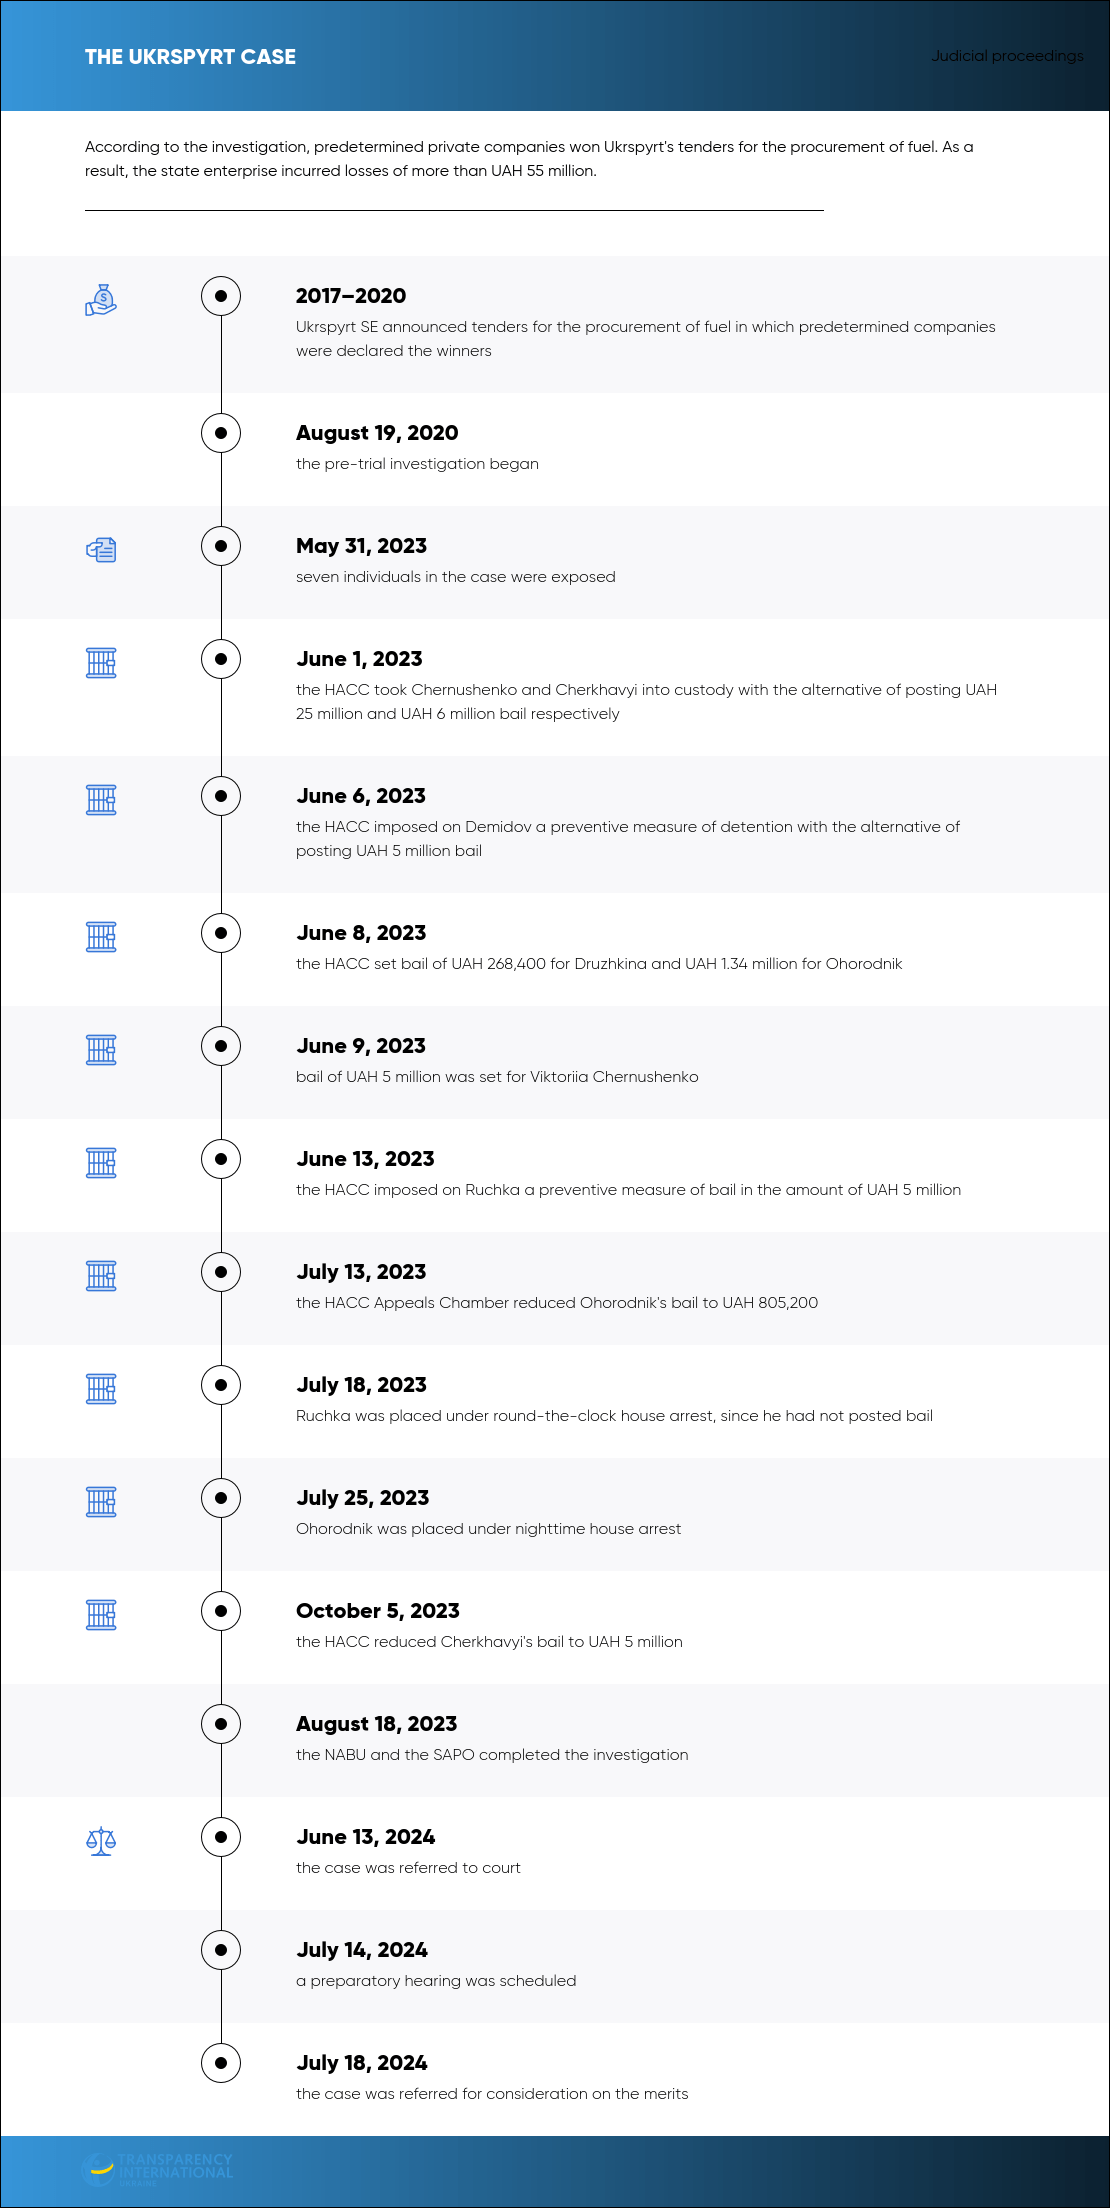The width and height of the screenshot is (1110, 2208).
Task: Click the money bag icon beside 2017–2020
Action: click(101, 300)
